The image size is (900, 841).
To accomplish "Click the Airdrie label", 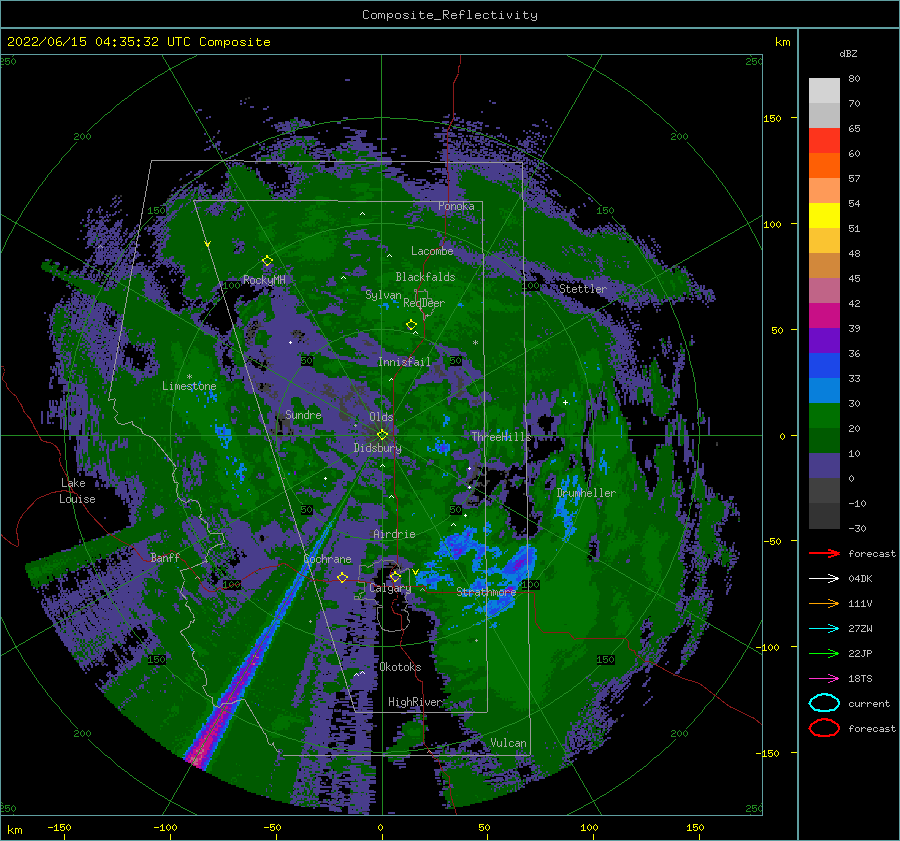I will tap(394, 534).
